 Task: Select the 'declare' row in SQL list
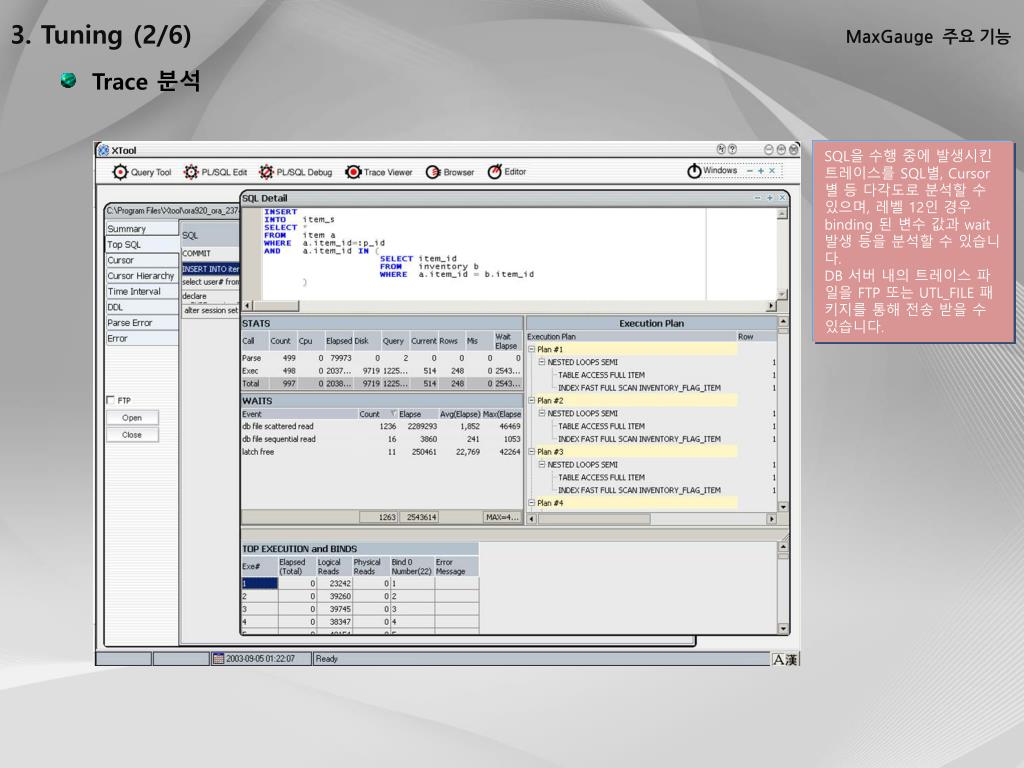point(210,296)
